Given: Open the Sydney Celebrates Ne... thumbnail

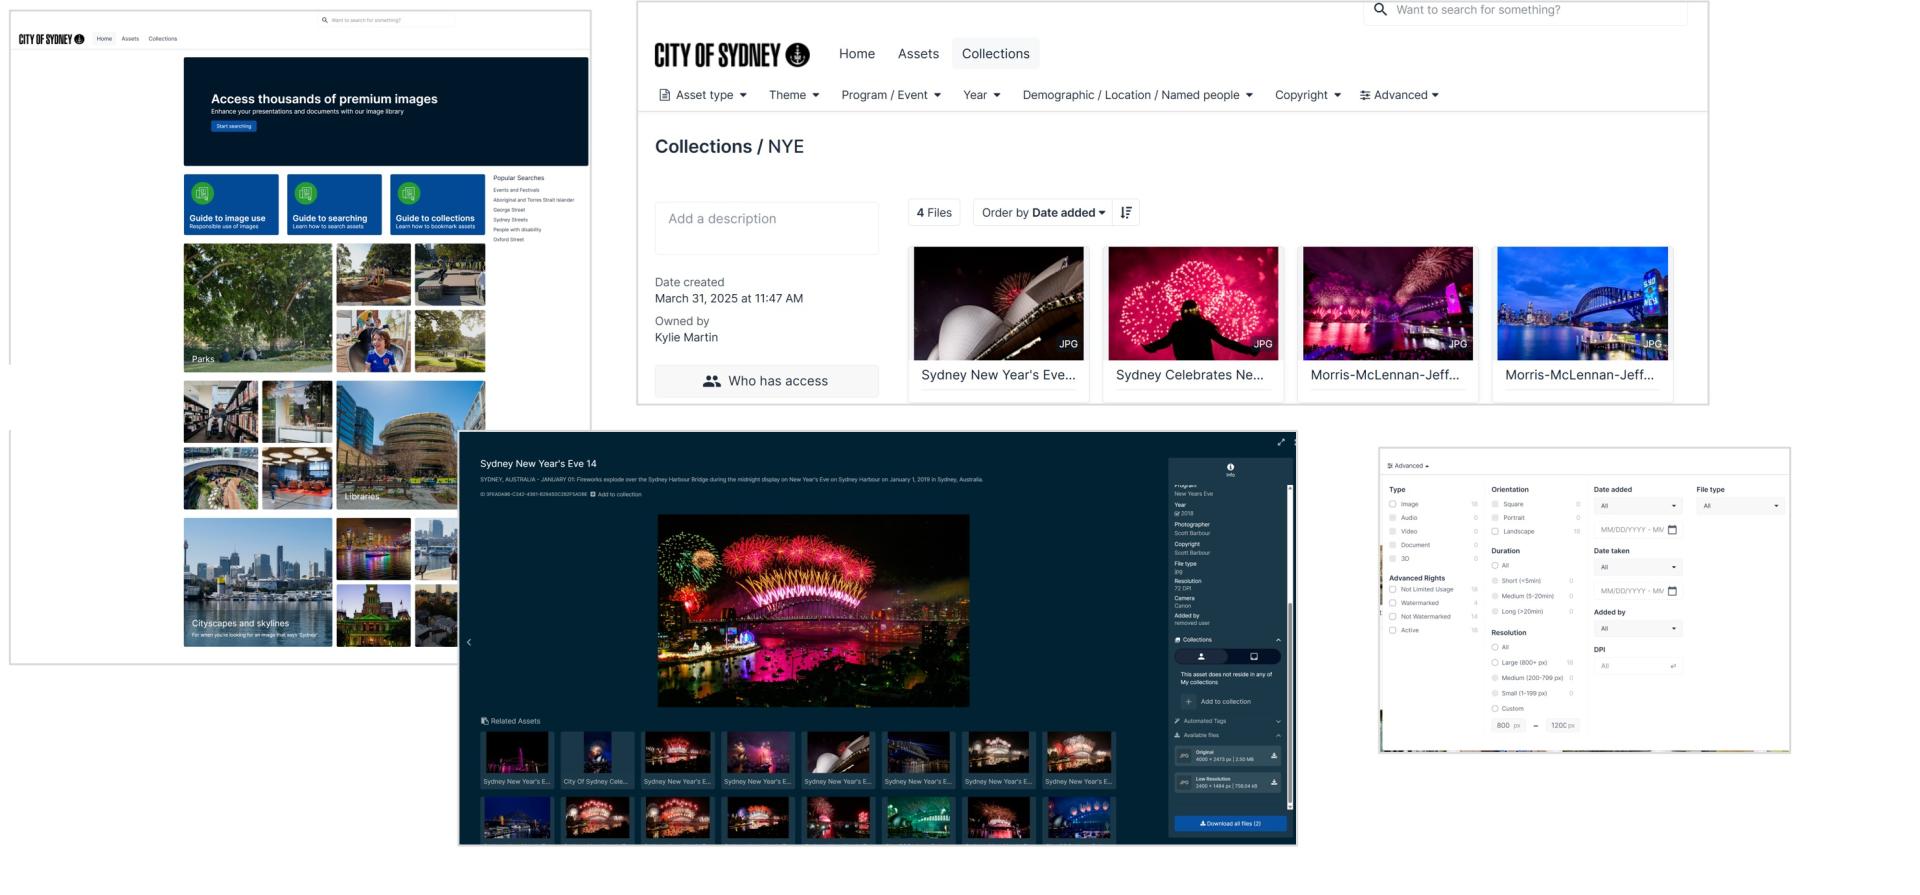Looking at the screenshot, I should click(1192, 304).
